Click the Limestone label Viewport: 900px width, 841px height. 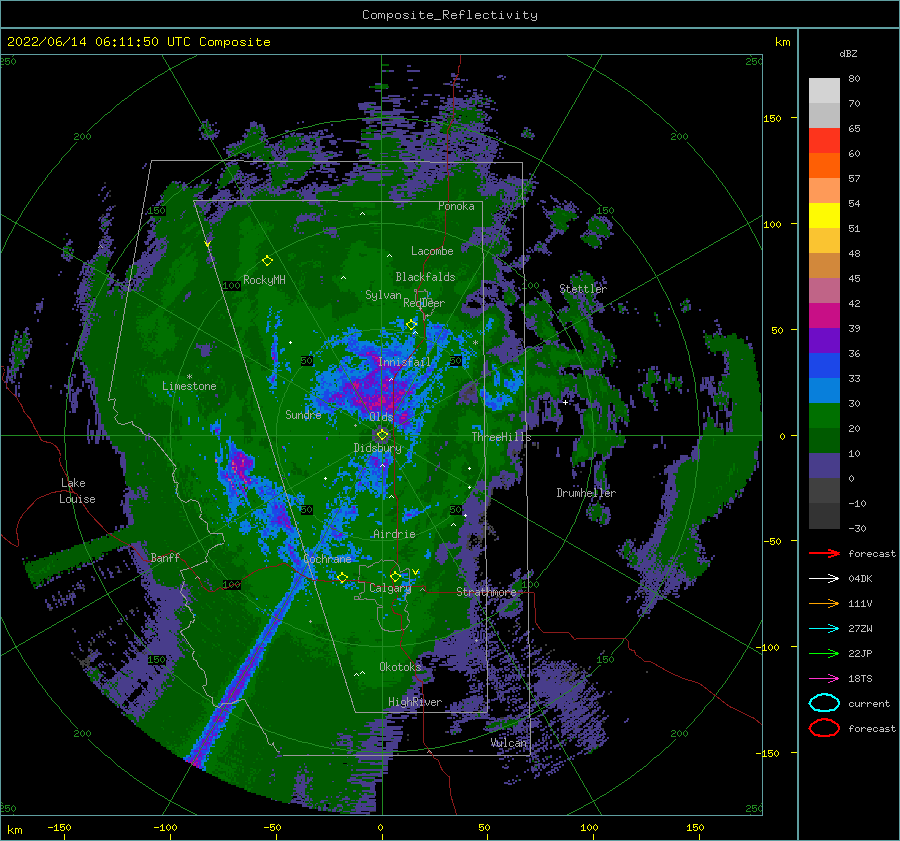click(x=189, y=386)
